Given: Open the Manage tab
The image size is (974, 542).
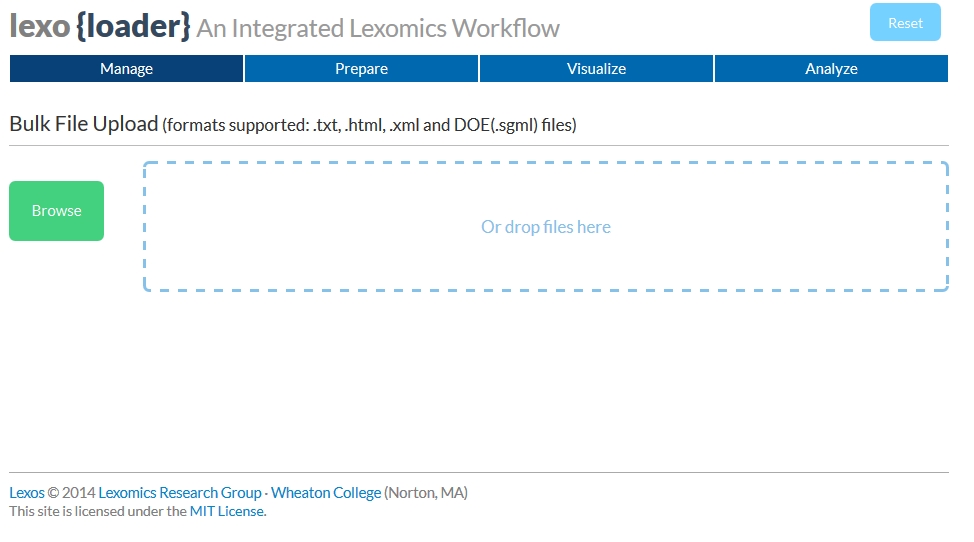Looking at the screenshot, I should 126,68.
